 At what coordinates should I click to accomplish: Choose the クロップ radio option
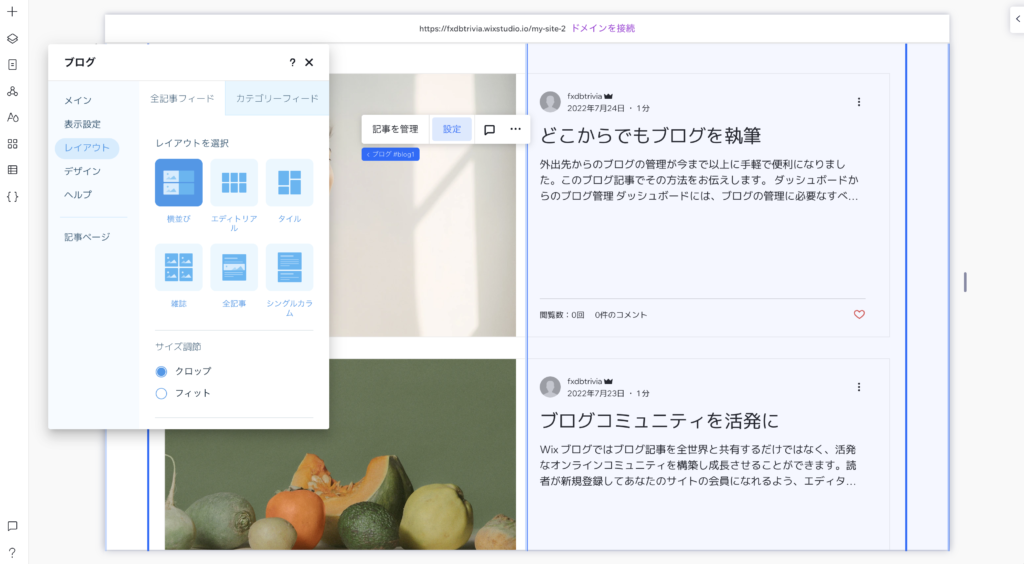click(161, 371)
